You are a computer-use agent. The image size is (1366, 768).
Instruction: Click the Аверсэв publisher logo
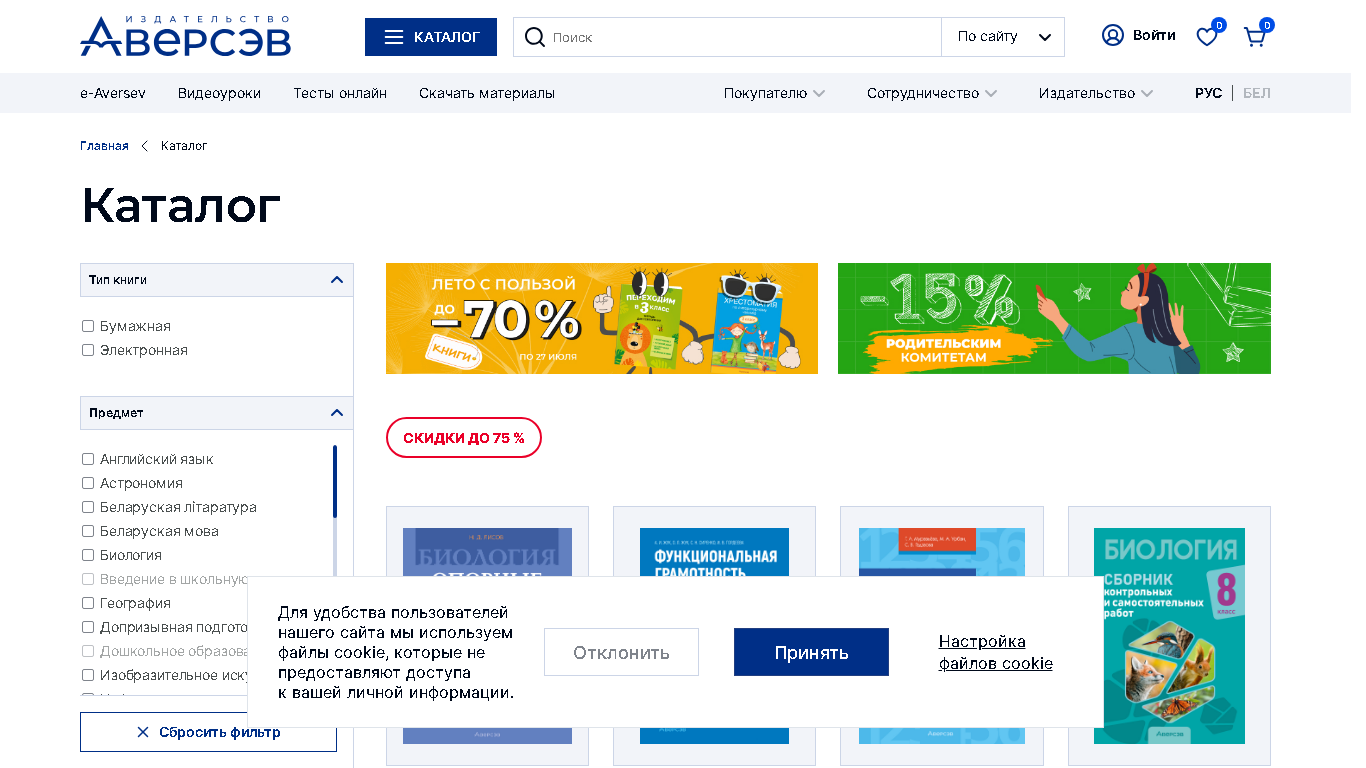pos(185,36)
